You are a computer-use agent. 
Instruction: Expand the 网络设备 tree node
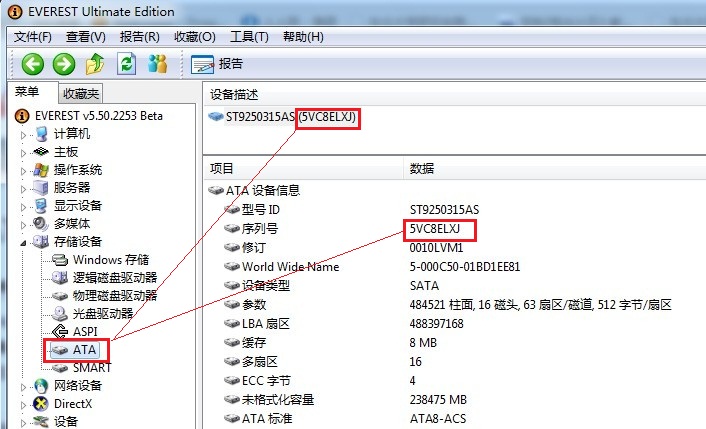pyautogui.click(x=23, y=387)
